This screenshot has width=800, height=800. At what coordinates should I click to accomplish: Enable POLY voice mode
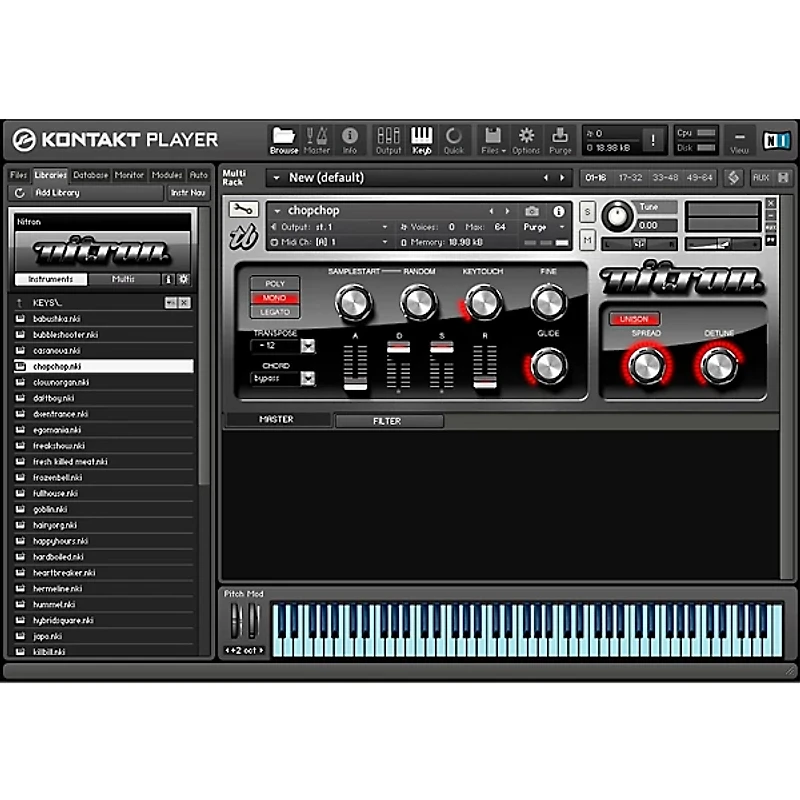pos(275,284)
